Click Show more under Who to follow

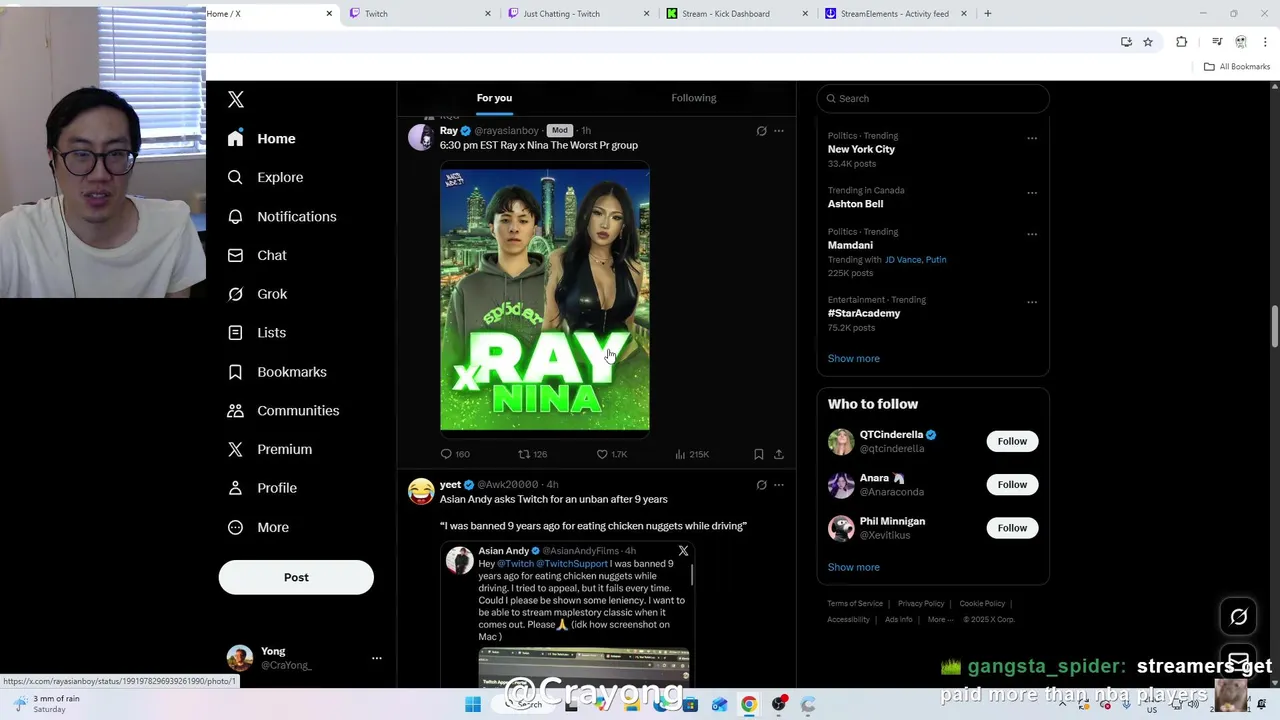[x=853, y=567]
